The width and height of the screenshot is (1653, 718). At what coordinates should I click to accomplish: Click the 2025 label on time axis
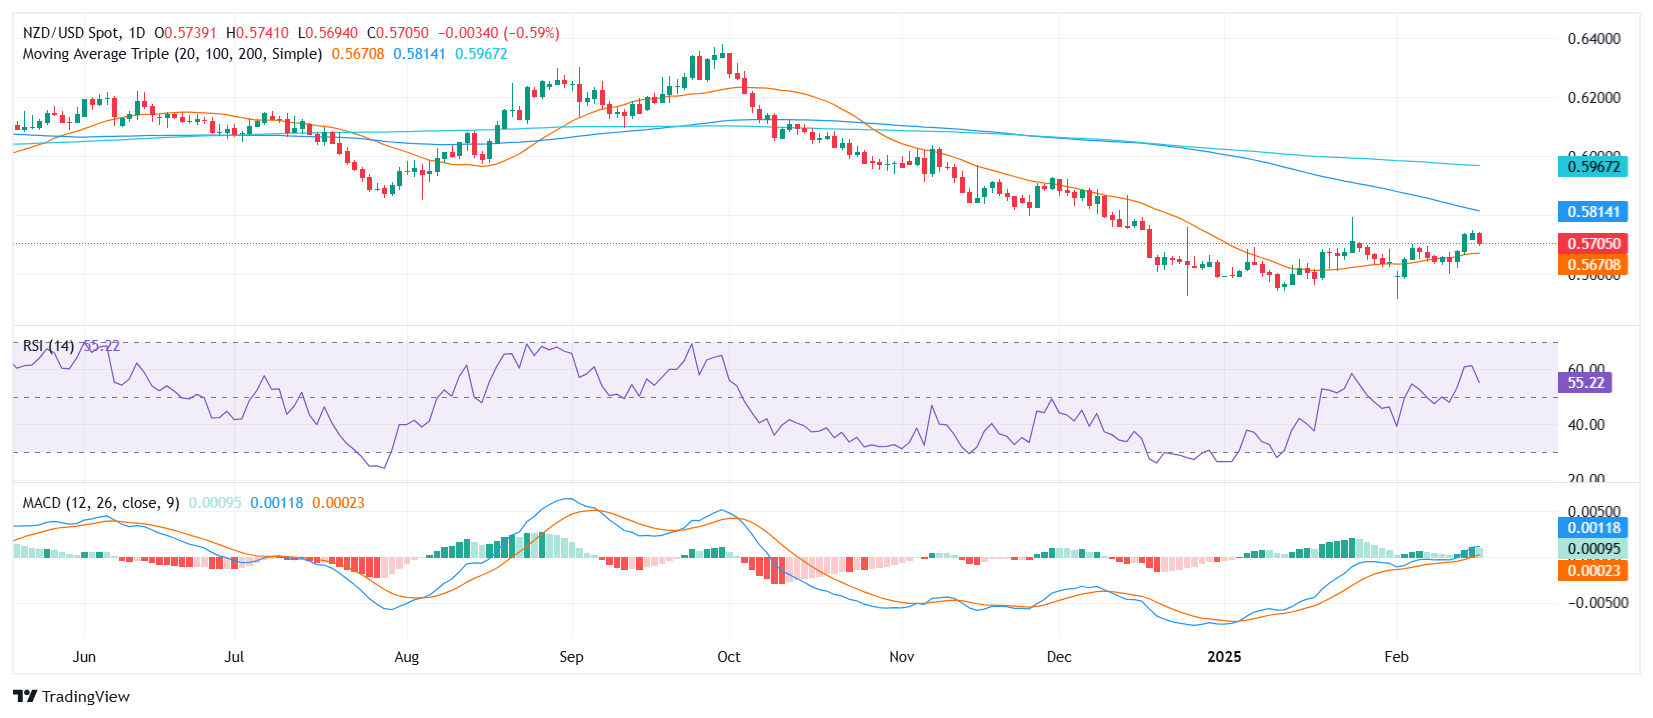[1224, 657]
